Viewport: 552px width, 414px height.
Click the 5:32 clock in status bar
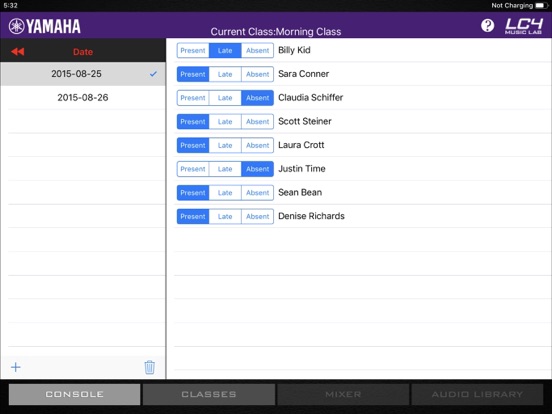[10, 5]
